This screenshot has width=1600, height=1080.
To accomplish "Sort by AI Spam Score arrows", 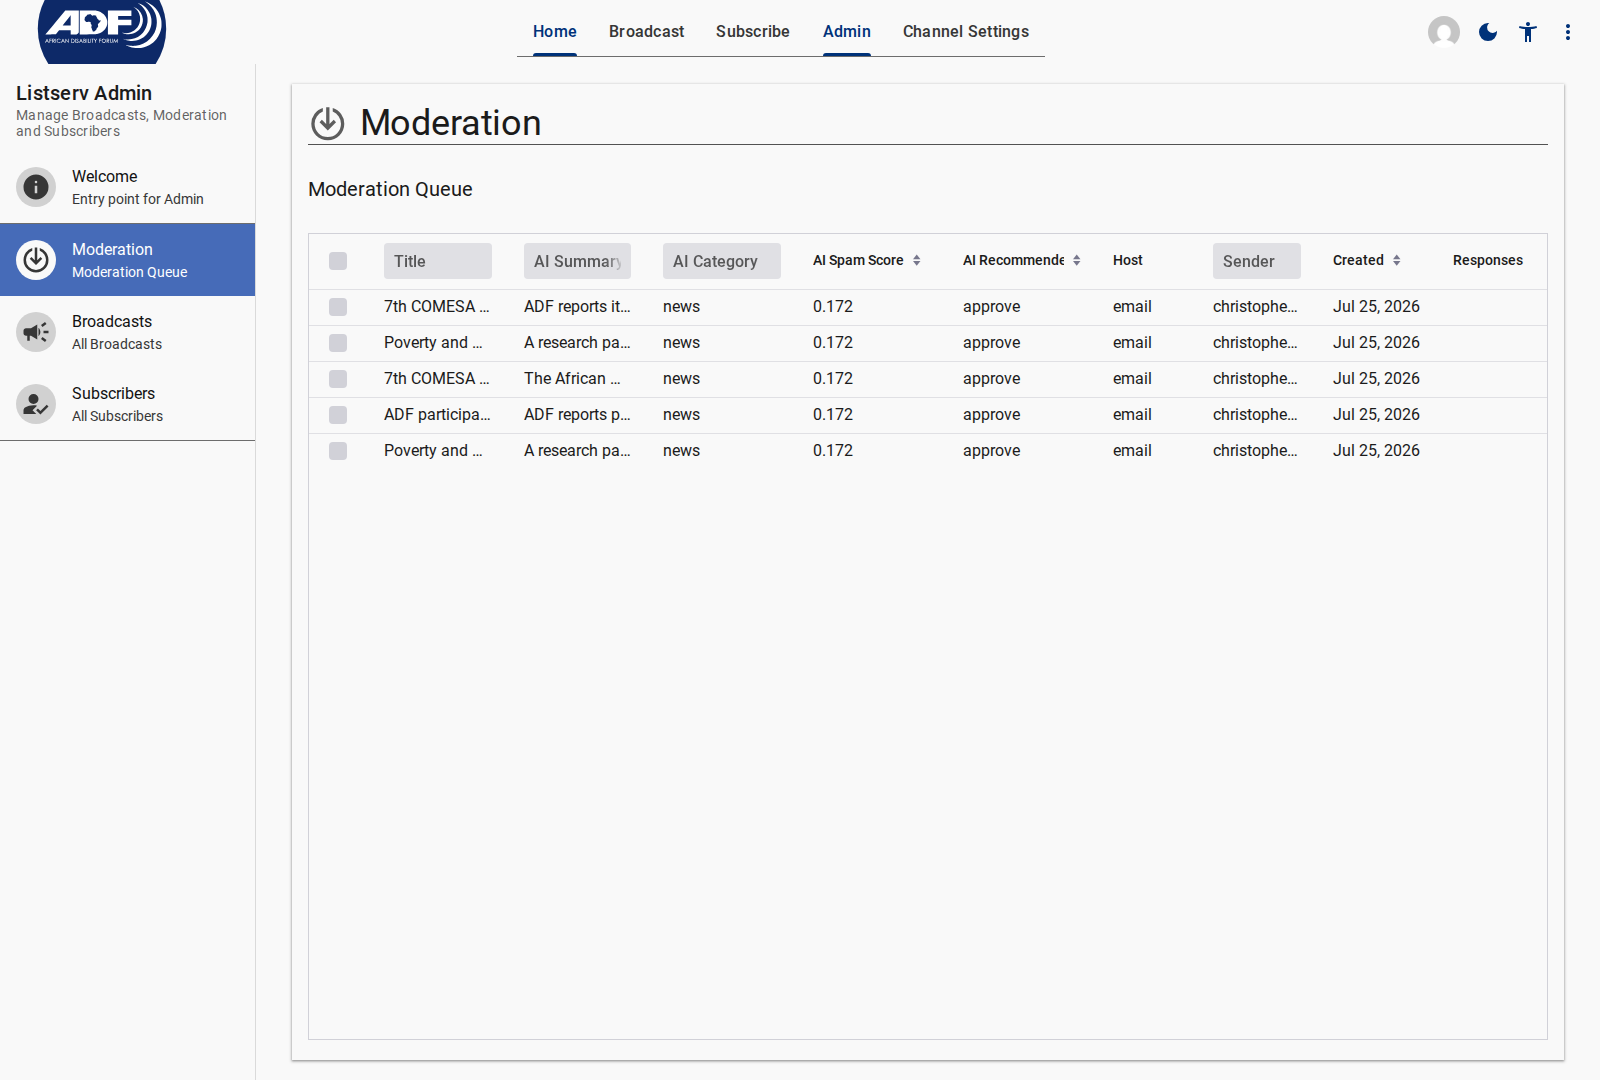I will coord(916,260).
